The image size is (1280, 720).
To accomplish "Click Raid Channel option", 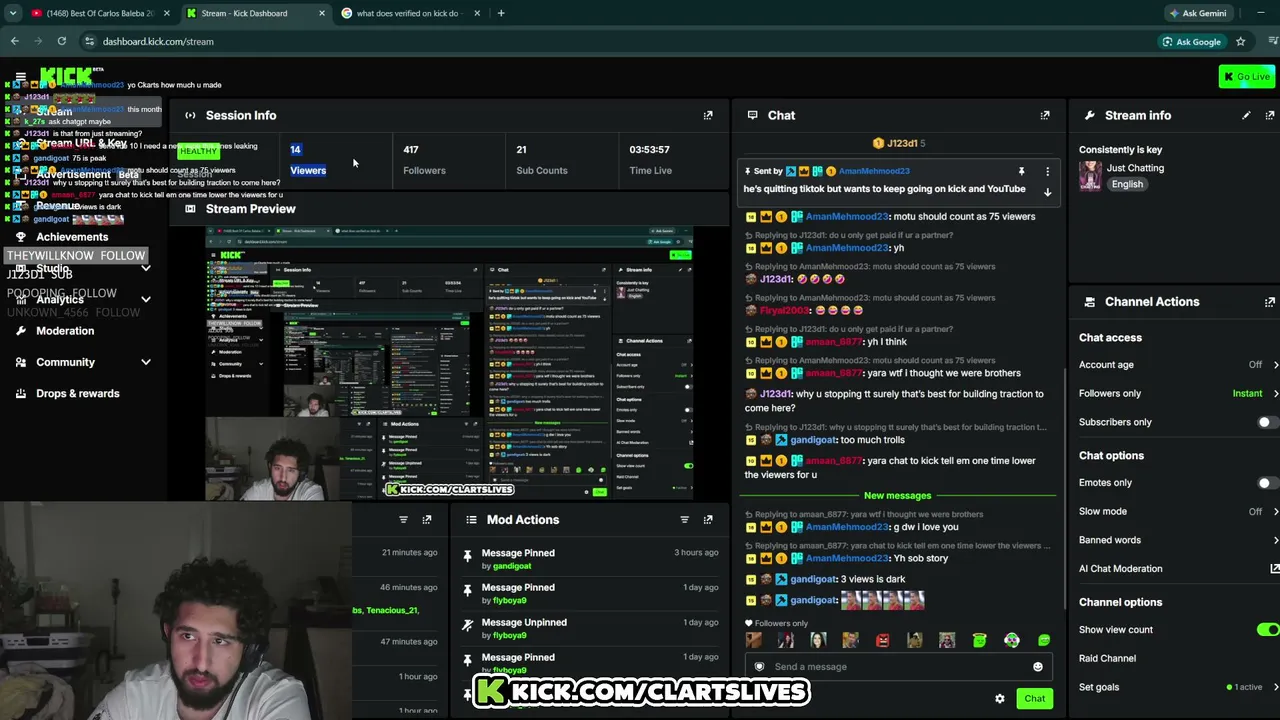I will pyautogui.click(x=1107, y=659).
